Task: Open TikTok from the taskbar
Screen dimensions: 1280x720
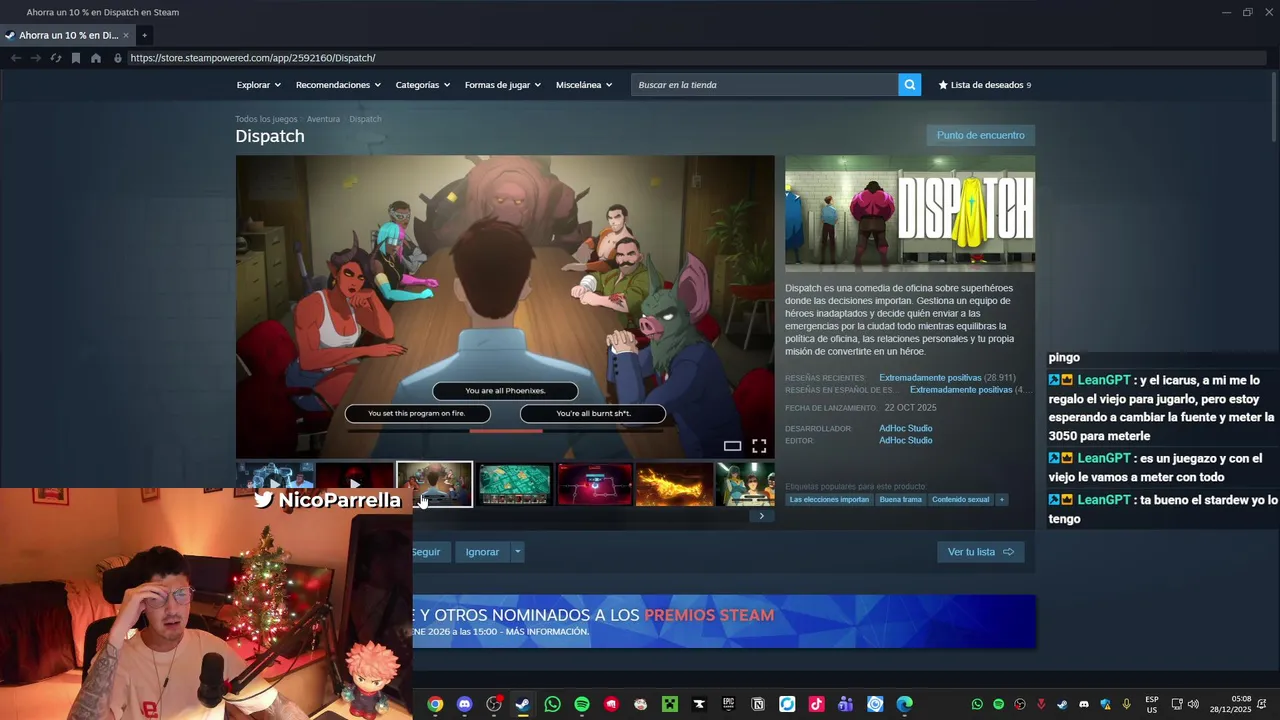Action: point(817,704)
